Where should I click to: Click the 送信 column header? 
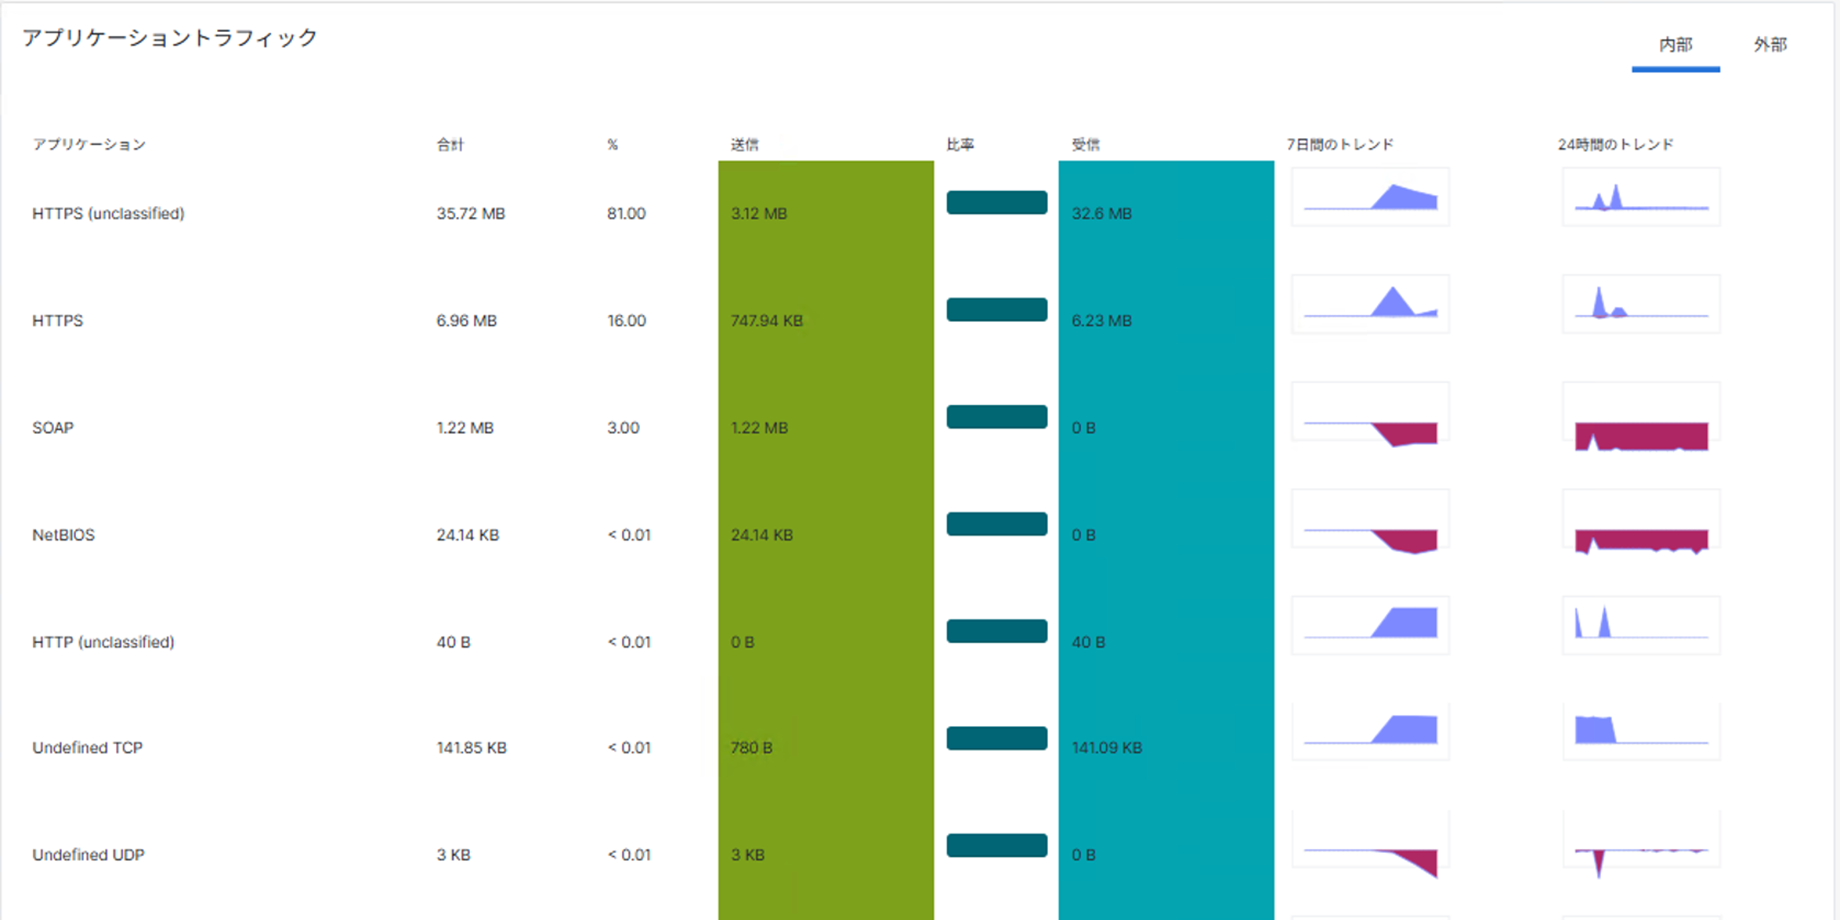pyautogui.click(x=745, y=145)
